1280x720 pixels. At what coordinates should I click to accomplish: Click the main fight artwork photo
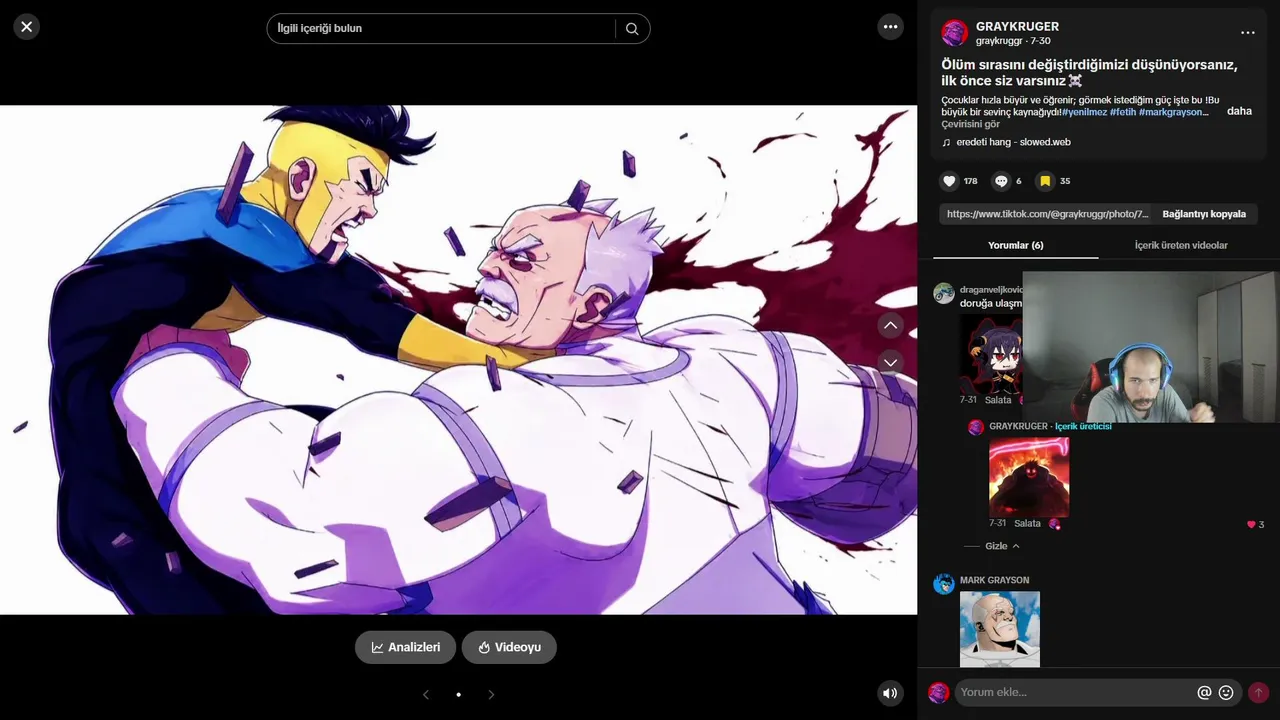click(458, 360)
